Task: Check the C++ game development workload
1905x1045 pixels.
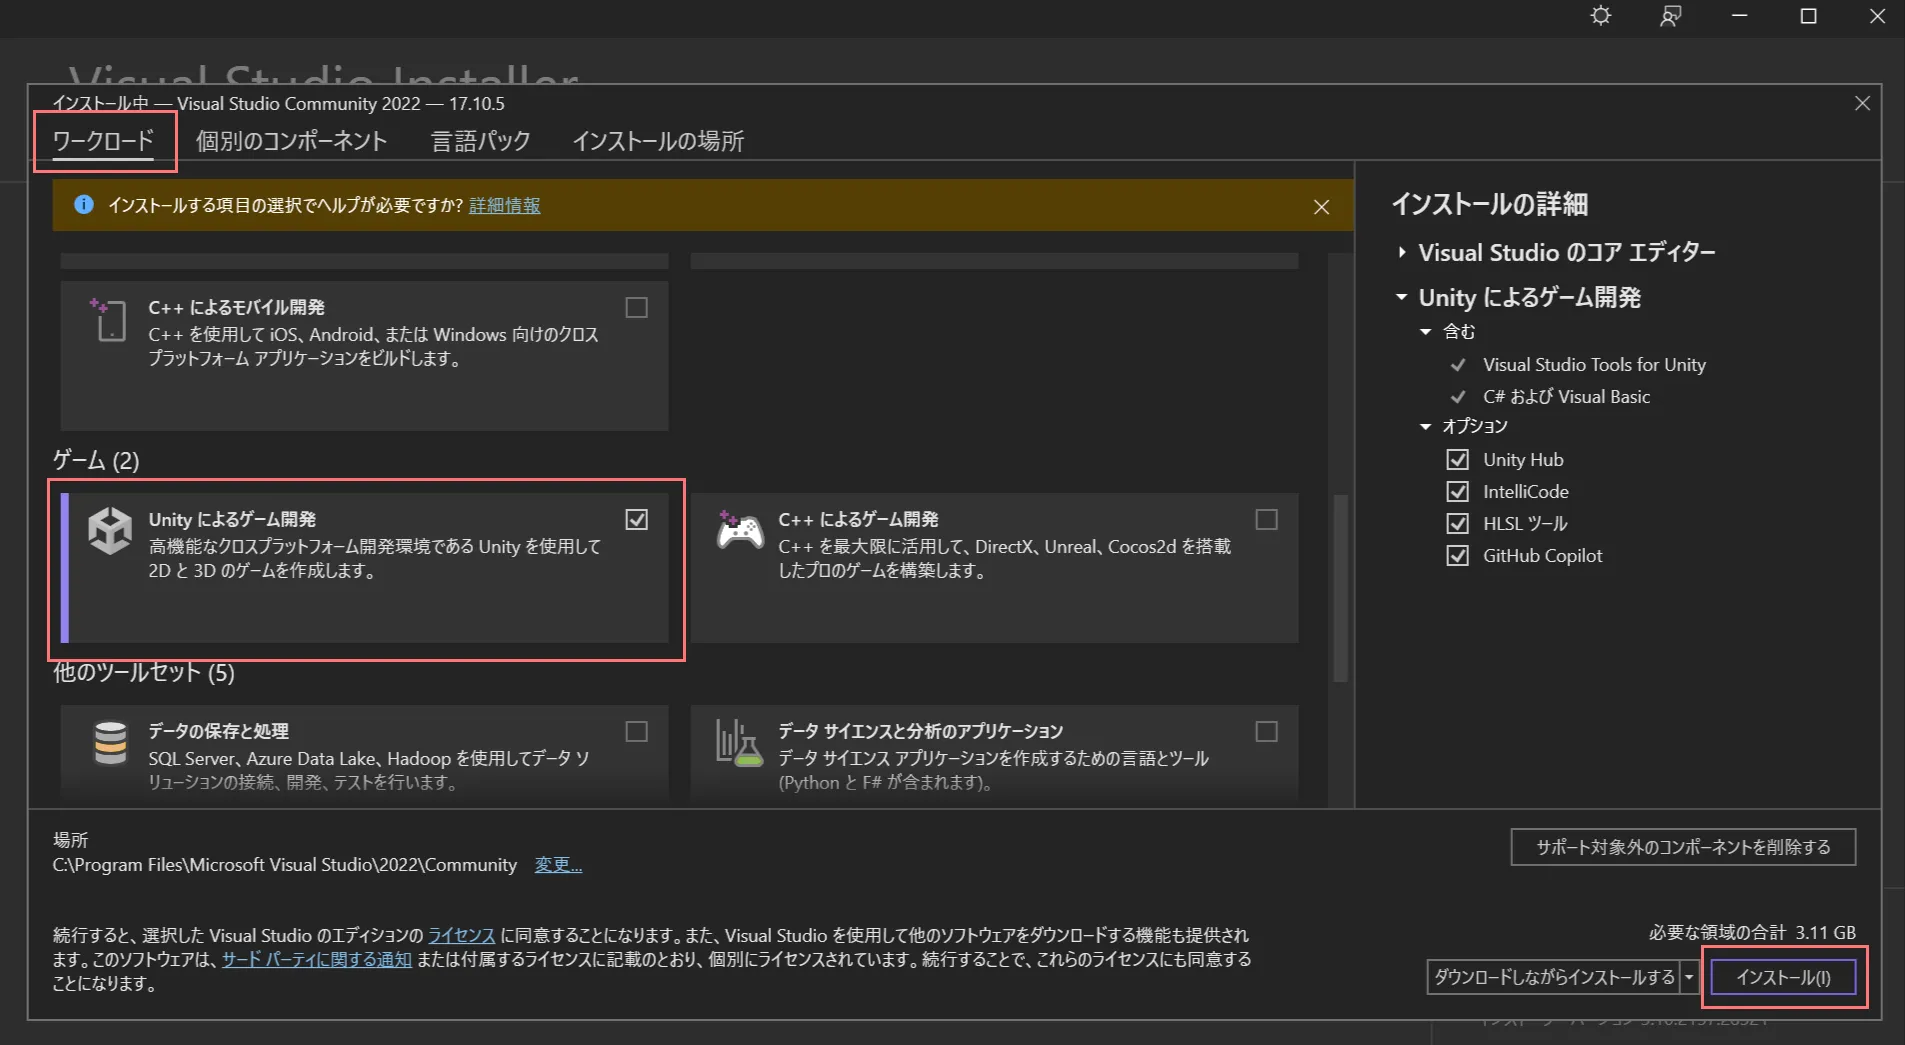Action: coord(1266,520)
